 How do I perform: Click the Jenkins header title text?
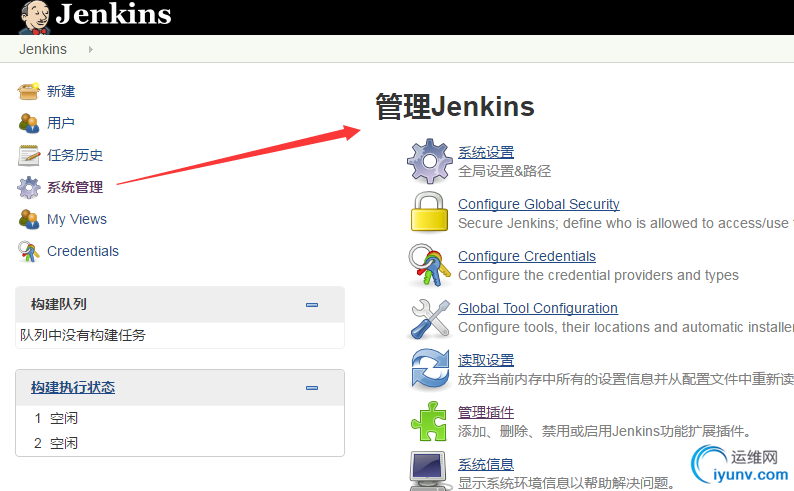tap(113, 14)
